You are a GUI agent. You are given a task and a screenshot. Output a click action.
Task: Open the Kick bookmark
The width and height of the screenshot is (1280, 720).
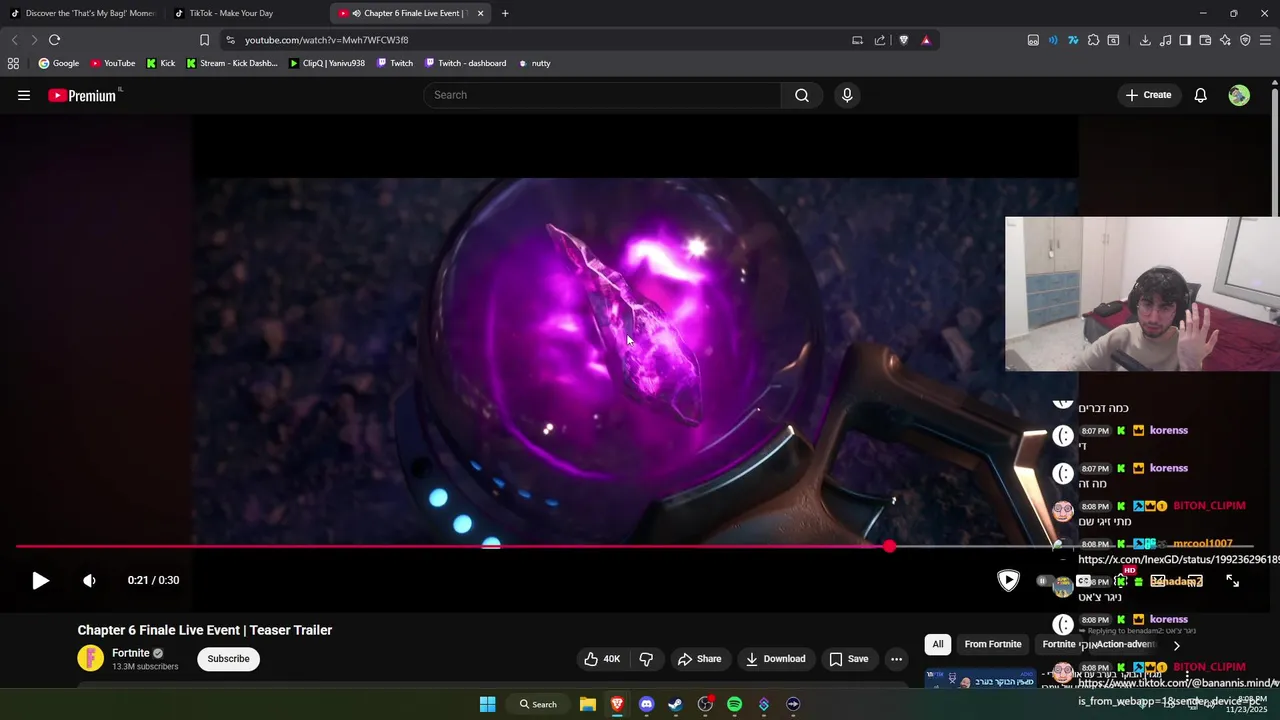click(x=160, y=63)
